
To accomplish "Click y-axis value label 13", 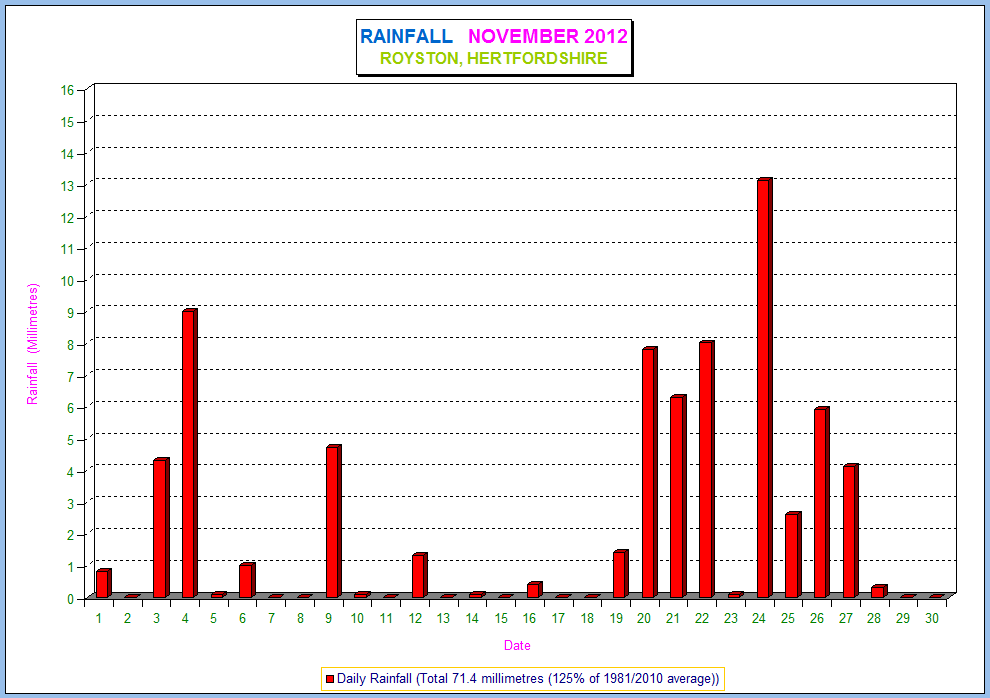I will coord(68,186).
